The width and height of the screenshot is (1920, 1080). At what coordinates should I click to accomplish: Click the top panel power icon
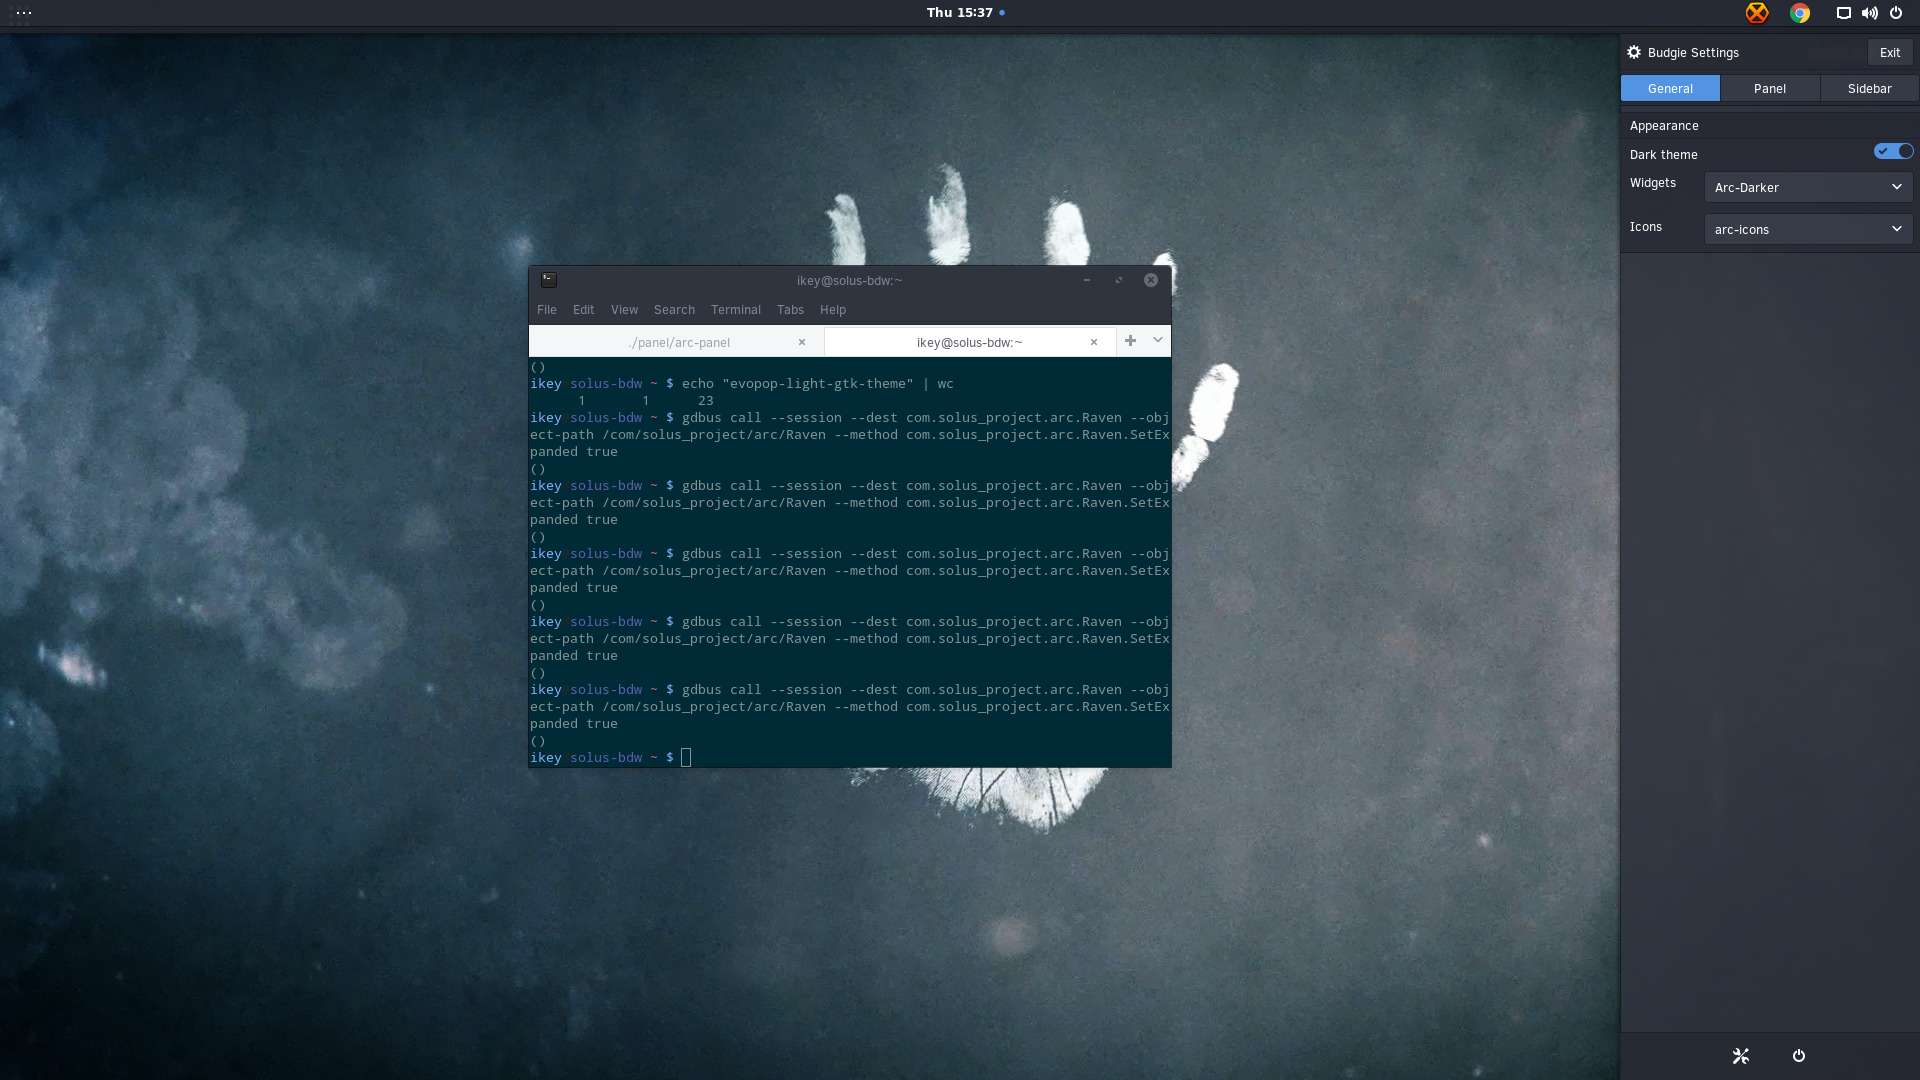[1895, 13]
